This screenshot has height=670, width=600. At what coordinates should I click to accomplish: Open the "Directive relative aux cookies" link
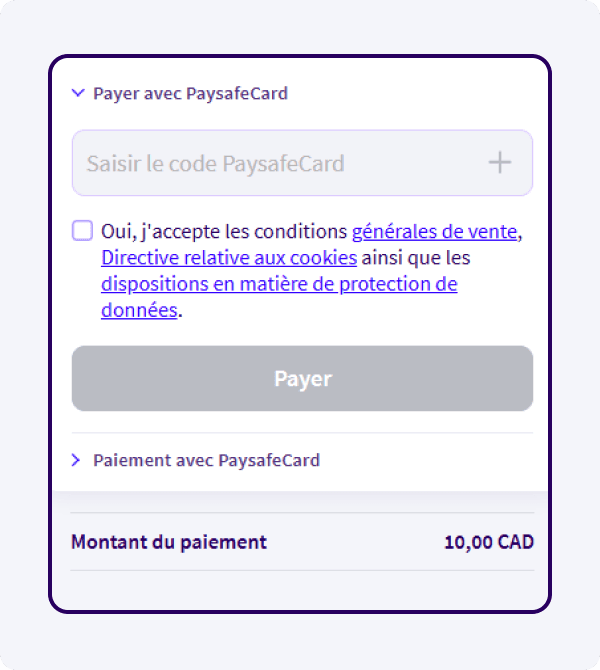pos(229,258)
